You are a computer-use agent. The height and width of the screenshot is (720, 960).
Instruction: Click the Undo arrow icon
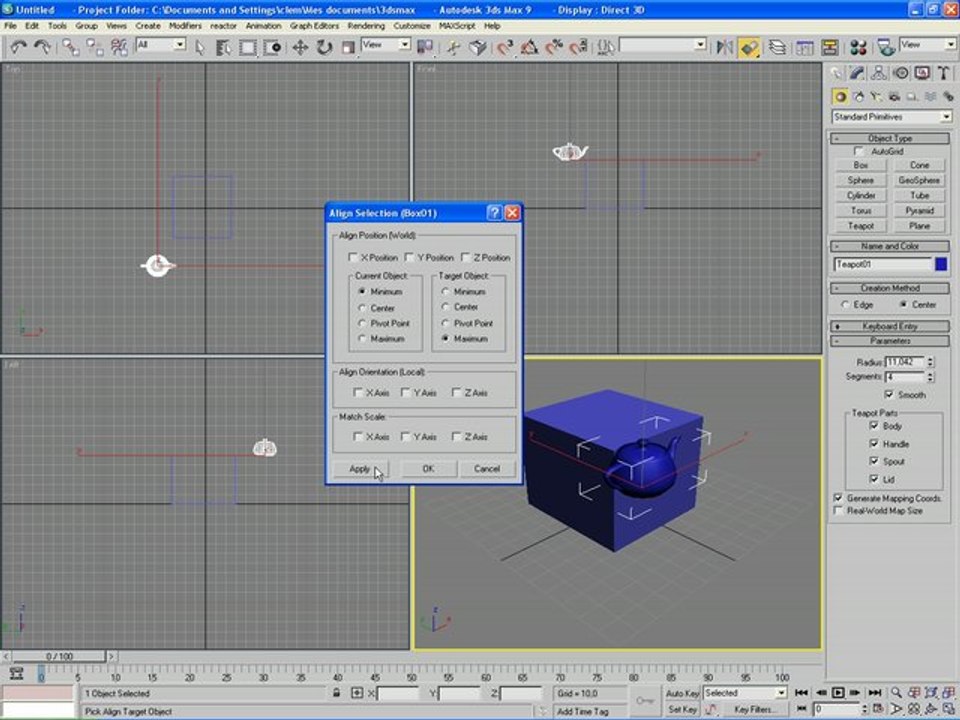[x=17, y=47]
